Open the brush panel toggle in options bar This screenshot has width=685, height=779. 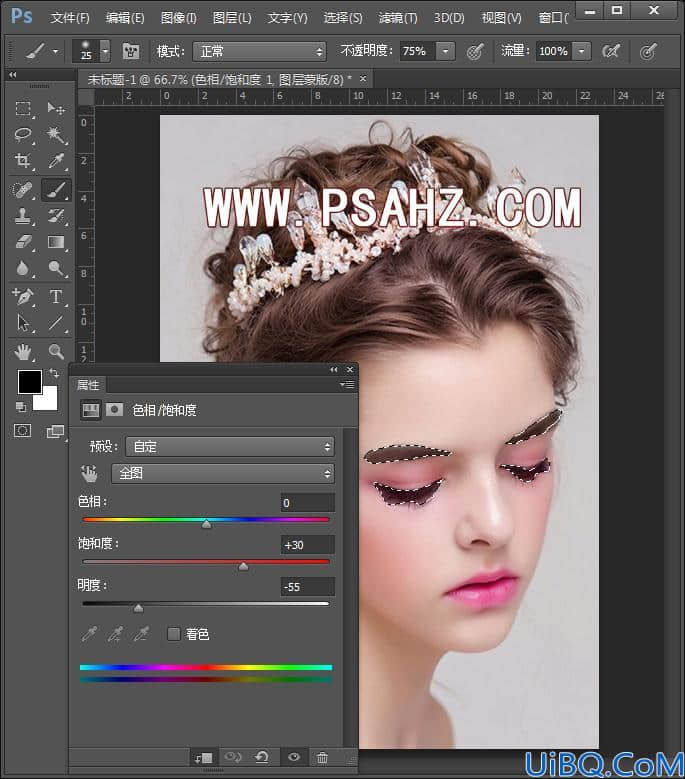coord(131,51)
